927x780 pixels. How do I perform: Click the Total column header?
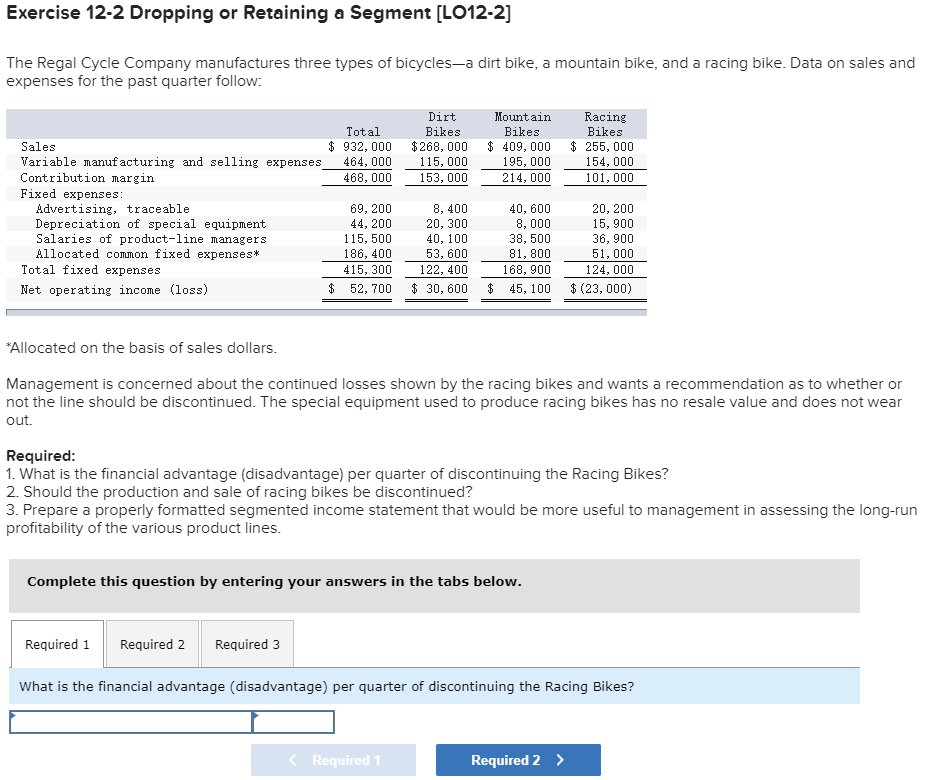[363, 132]
